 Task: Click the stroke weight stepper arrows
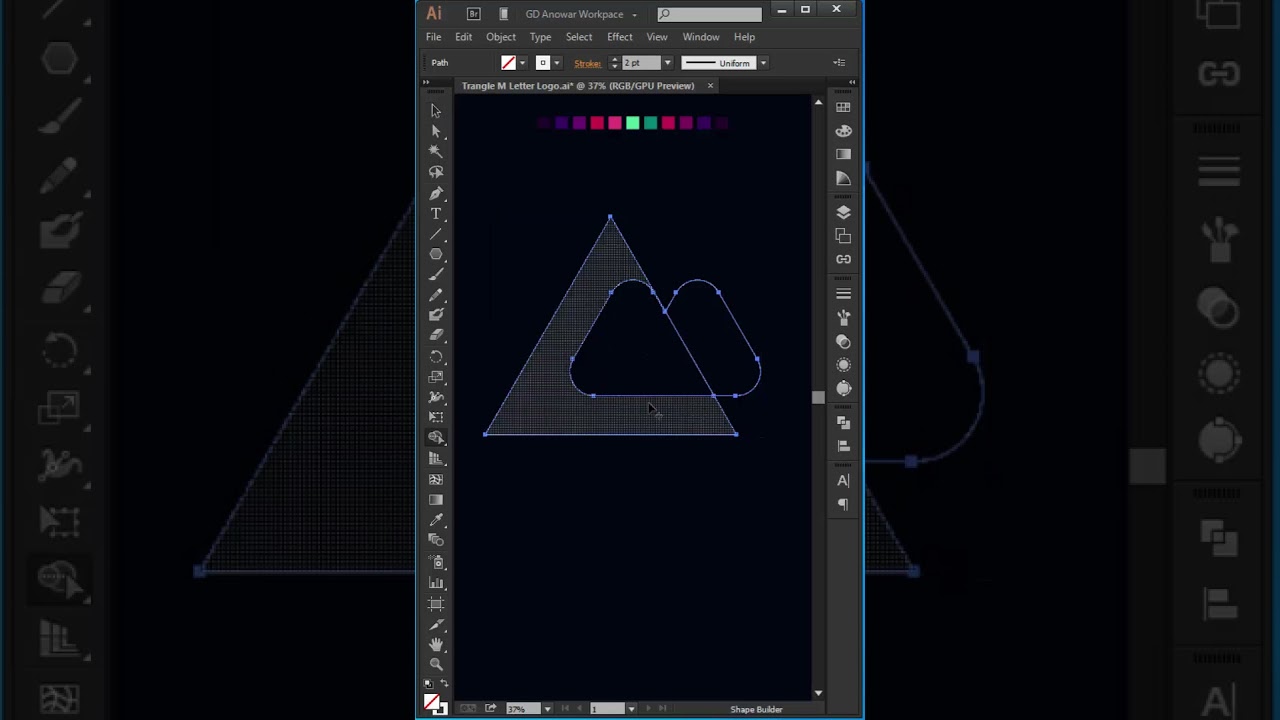click(x=614, y=63)
